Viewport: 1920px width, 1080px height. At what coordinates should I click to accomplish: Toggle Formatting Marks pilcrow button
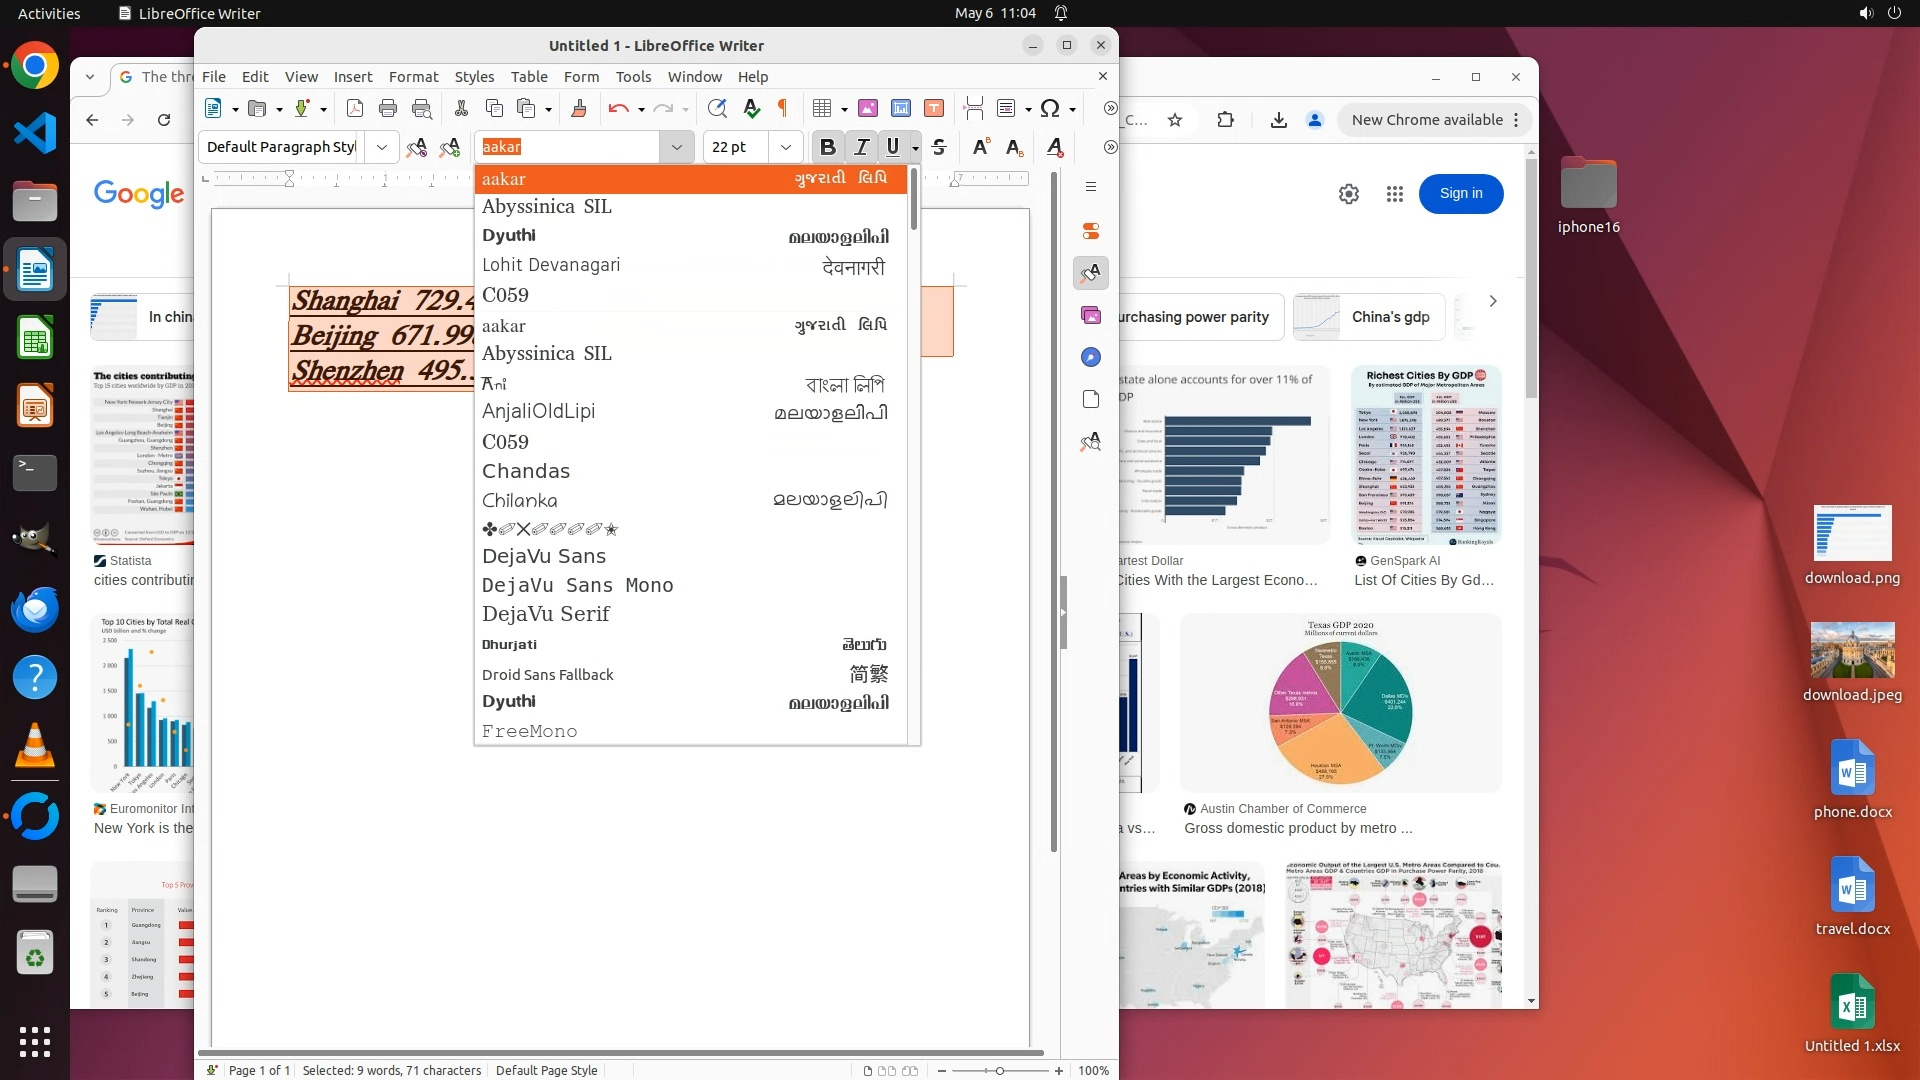coord(782,108)
